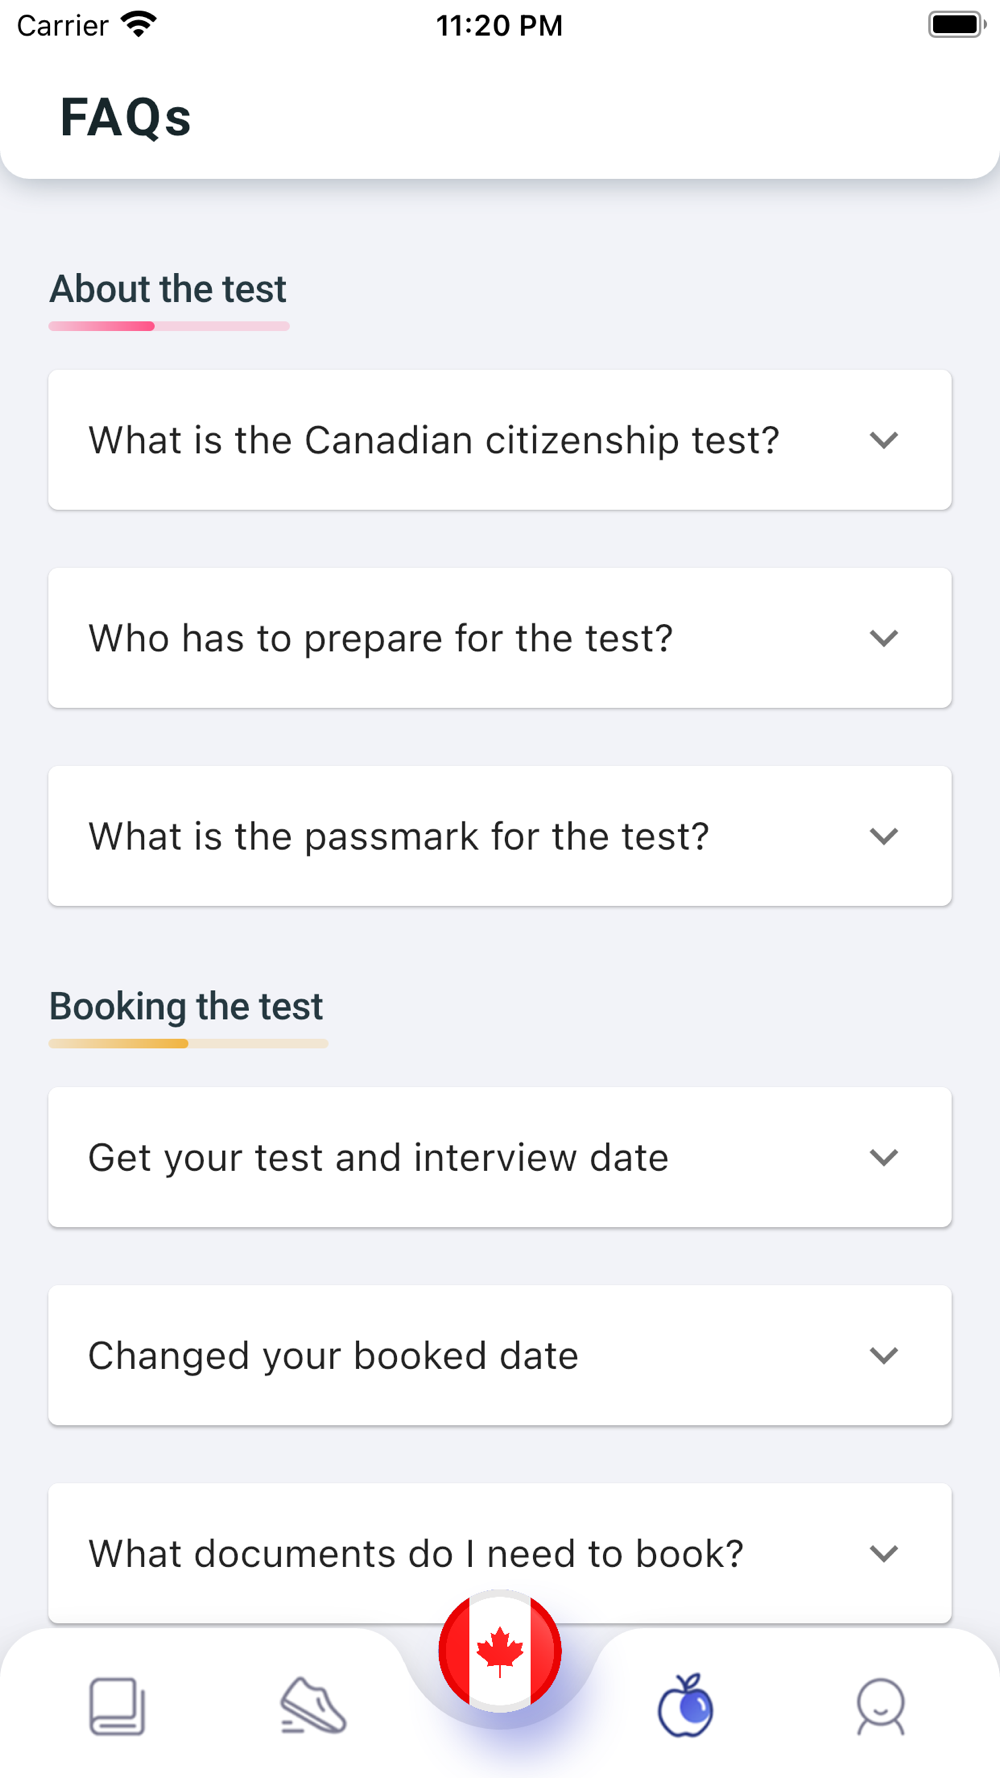Open 'What is the Canadian citizenship test?' text
This screenshot has height=1778, width=1000.
click(434, 440)
